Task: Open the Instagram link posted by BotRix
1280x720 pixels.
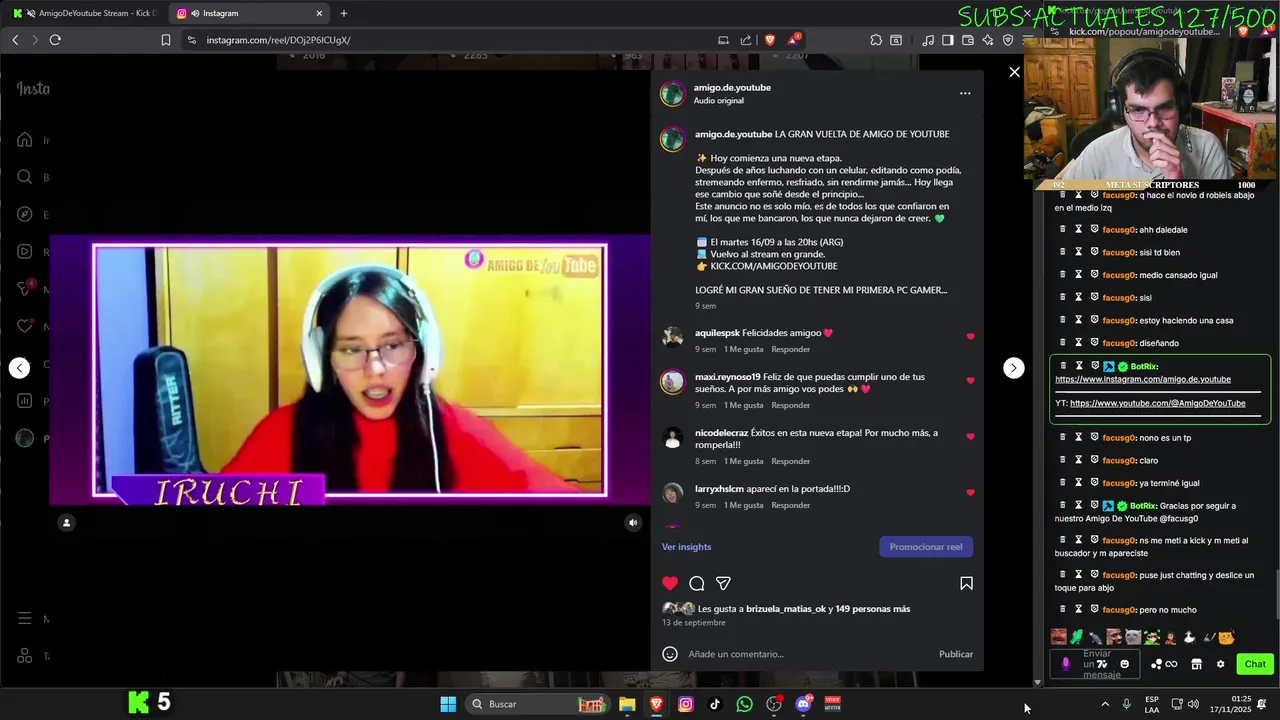Action: click(x=1142, y=379)
